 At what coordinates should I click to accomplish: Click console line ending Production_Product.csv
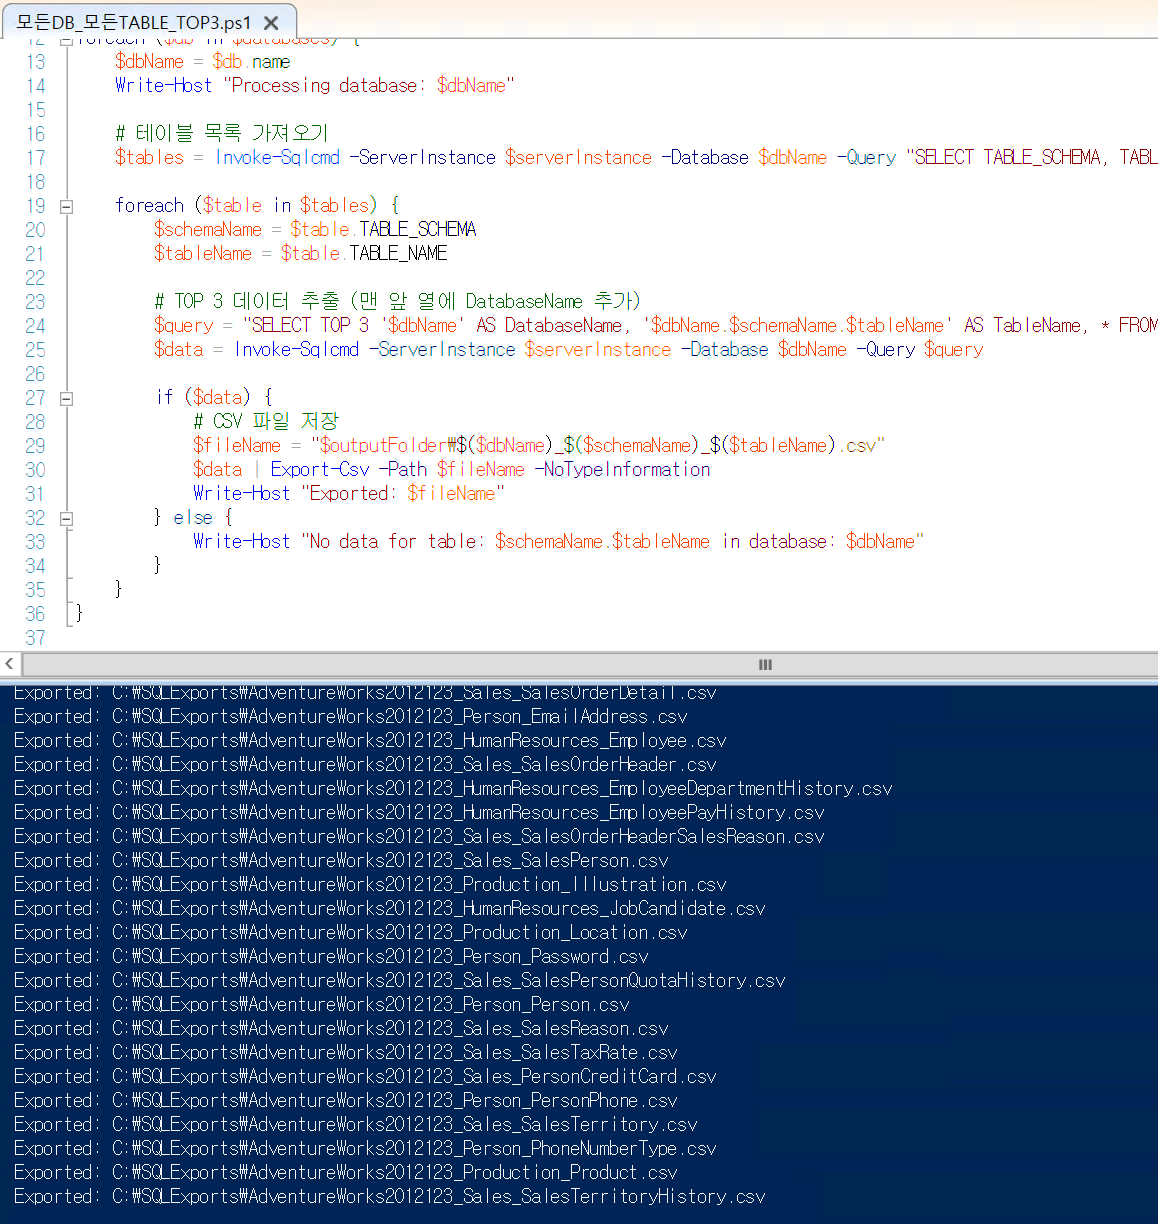[x=345, y=1172]
